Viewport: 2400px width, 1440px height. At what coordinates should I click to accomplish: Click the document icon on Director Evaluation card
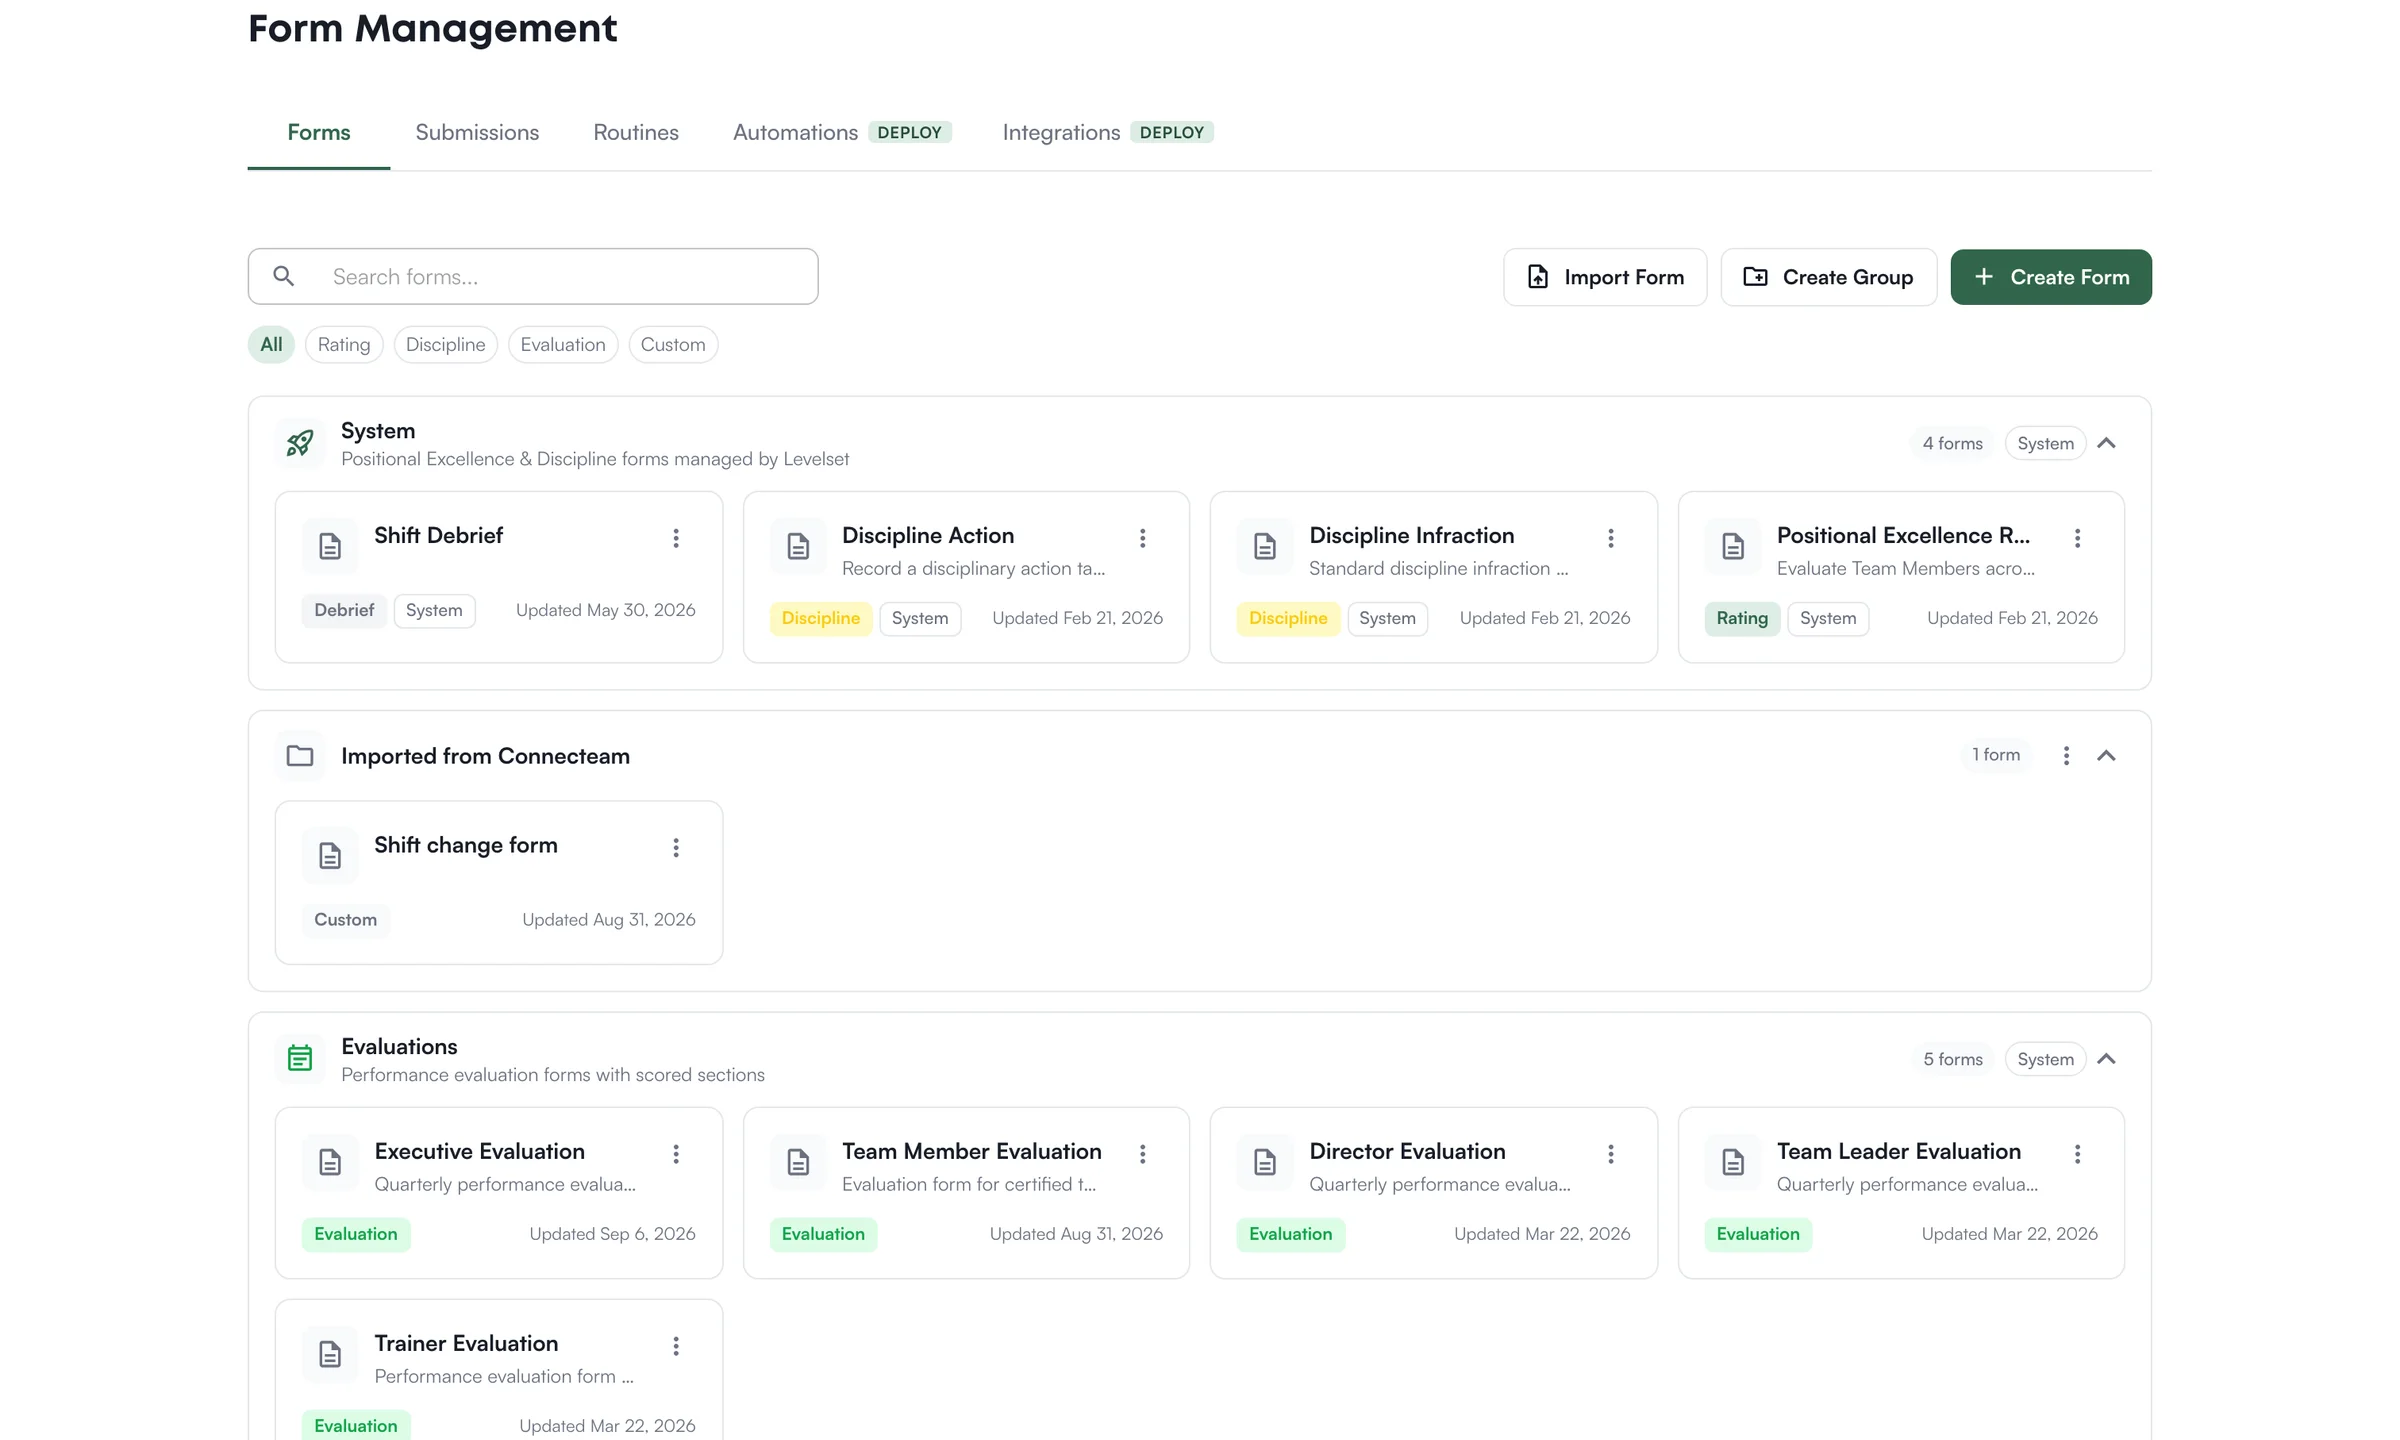tap(1265, 1162)
